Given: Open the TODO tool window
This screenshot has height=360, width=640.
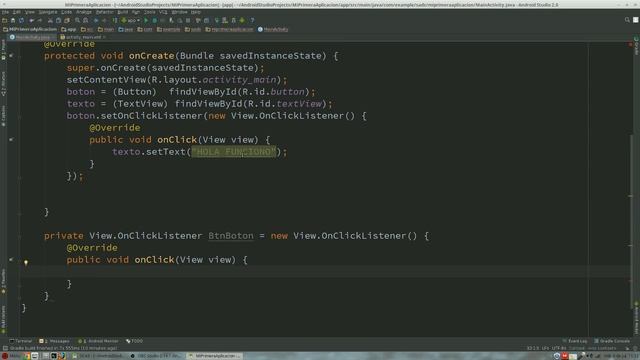Looking at the screenshot, I should coord(134,341).
